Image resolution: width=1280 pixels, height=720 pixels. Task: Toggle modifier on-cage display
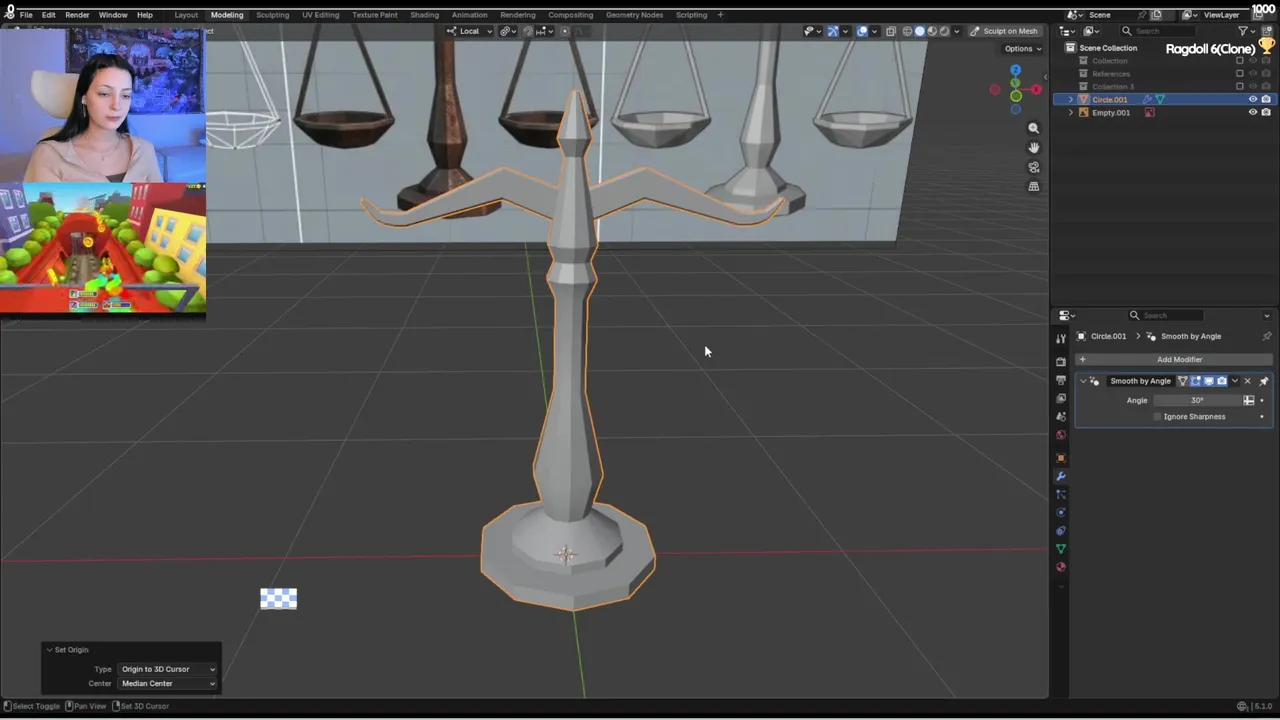1183,381
